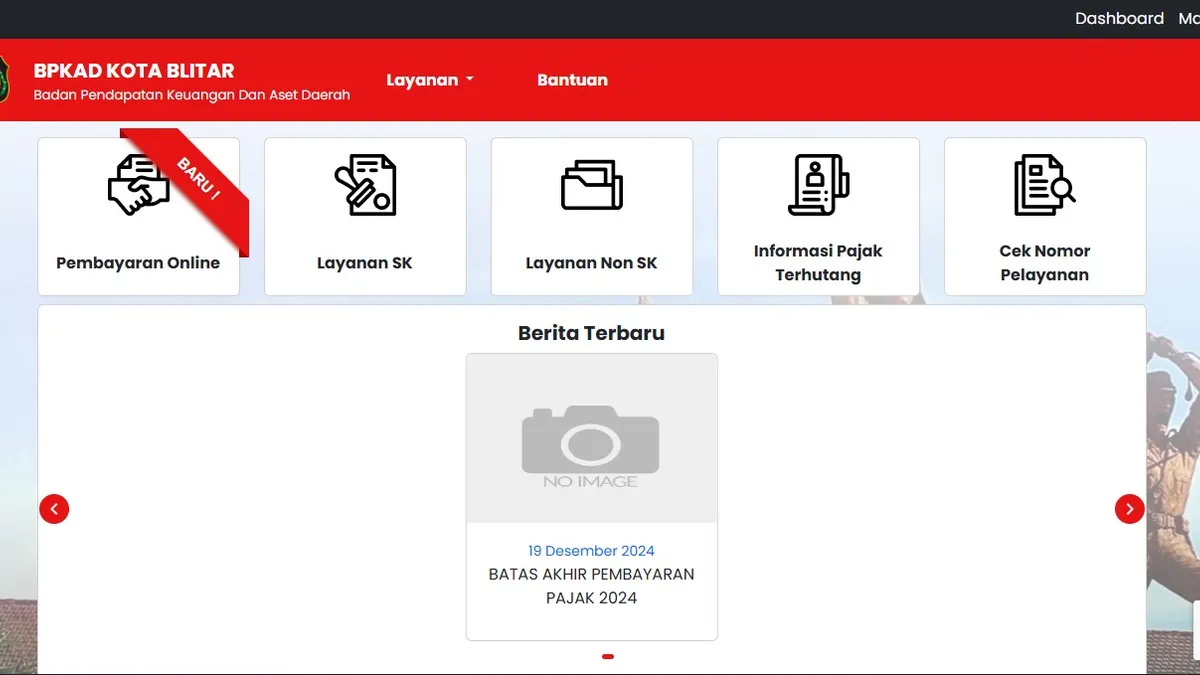Click the Berita Terbaru heading
This screenshot has height=675, width=1200.
click(x=592, y=333)
